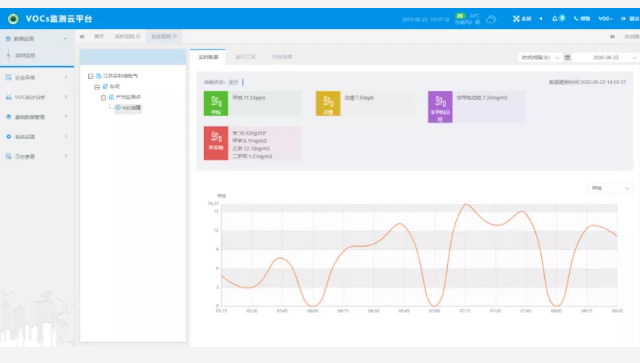The height and width of the screenshot is (363, 640).
Task: Click the 数据监测 sidebar icon
Action: (x=8, y=39)
